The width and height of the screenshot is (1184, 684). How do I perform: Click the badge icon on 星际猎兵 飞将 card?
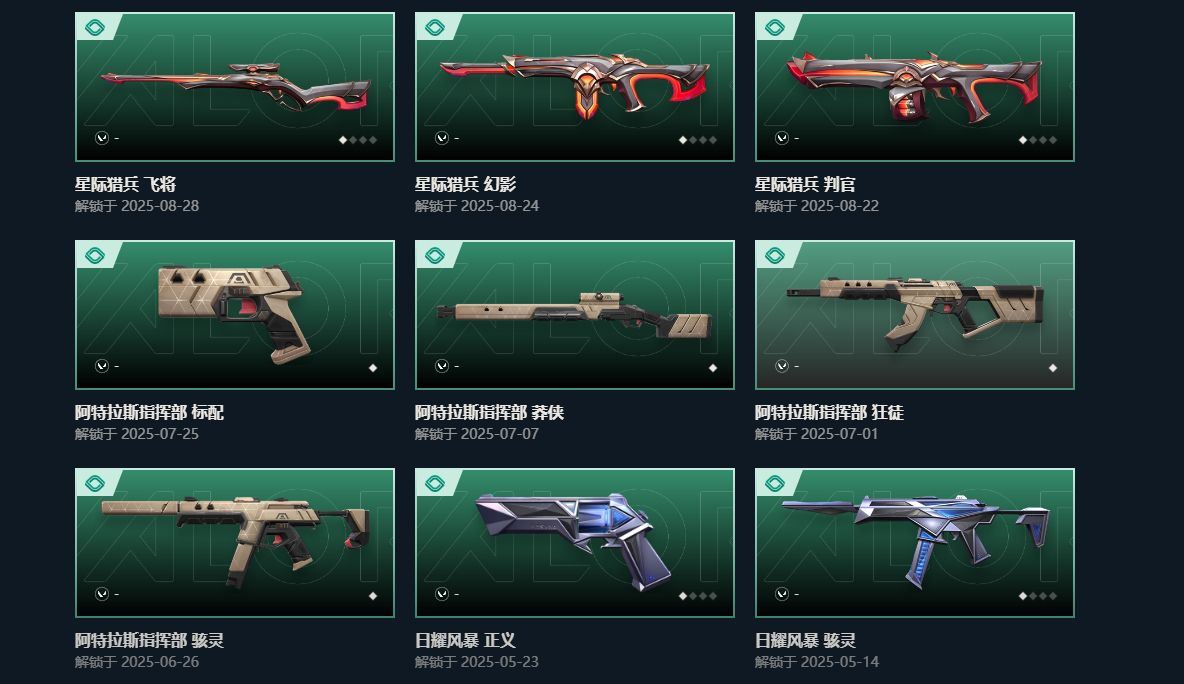[94, 28]
